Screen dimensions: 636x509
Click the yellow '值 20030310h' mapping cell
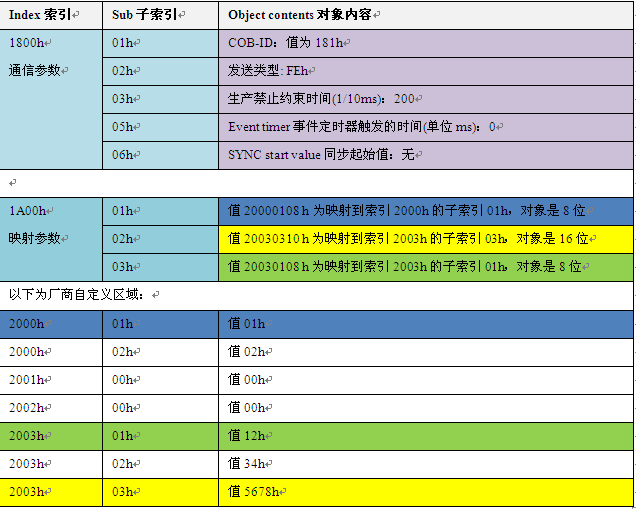(x=426, y=239)
